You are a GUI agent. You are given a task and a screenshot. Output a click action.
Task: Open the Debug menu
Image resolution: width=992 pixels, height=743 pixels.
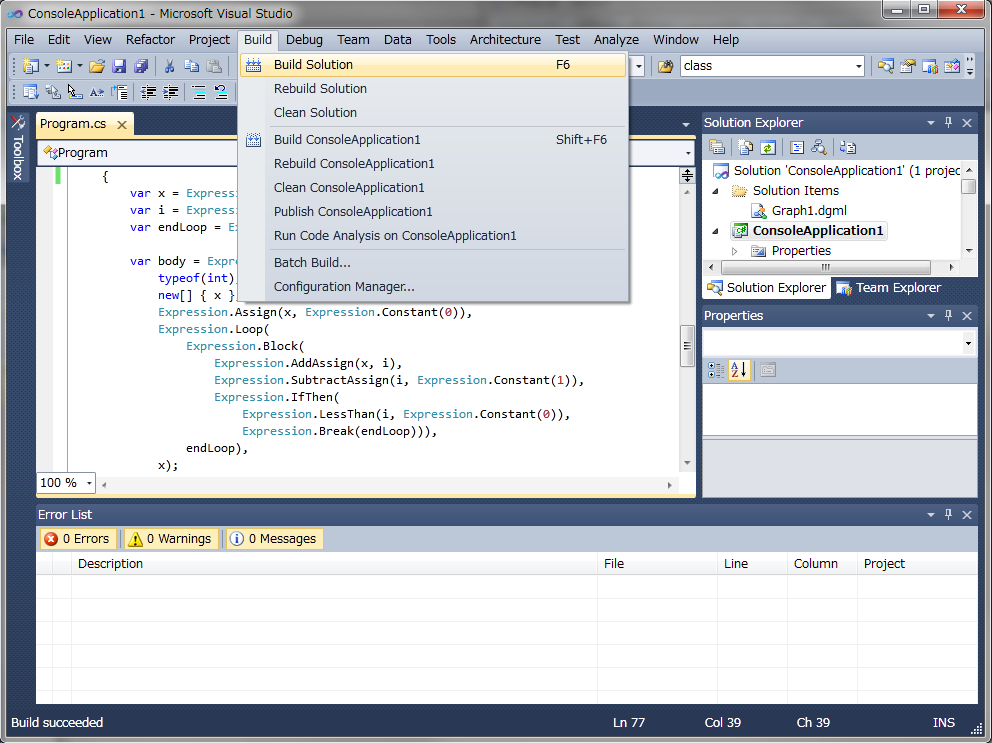pos(304,39)
